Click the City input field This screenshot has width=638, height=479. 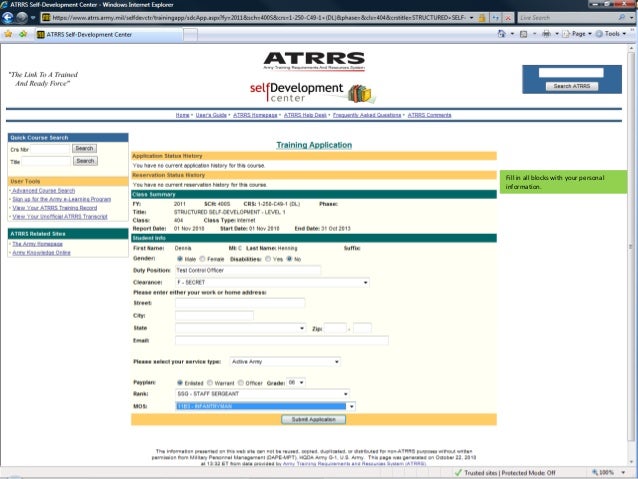pos(214,315)
